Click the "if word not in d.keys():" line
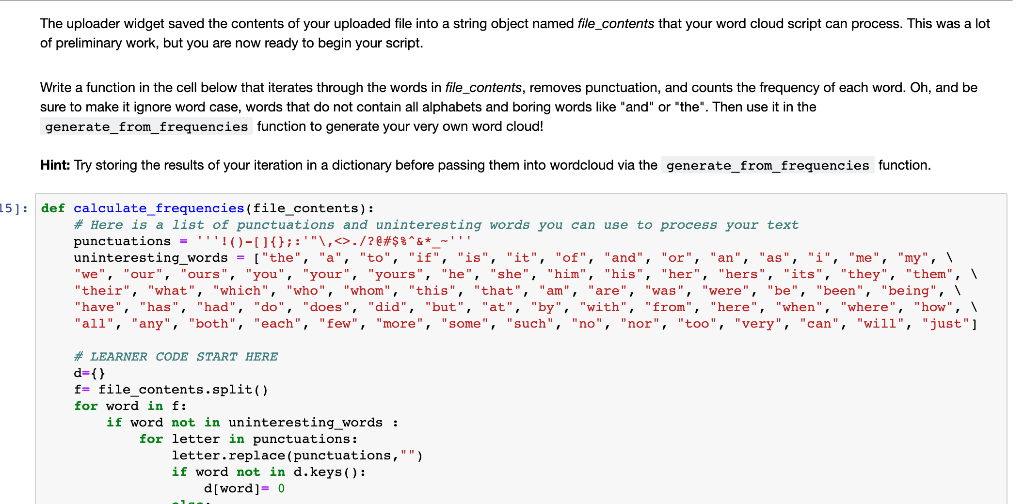 [268, 471]
